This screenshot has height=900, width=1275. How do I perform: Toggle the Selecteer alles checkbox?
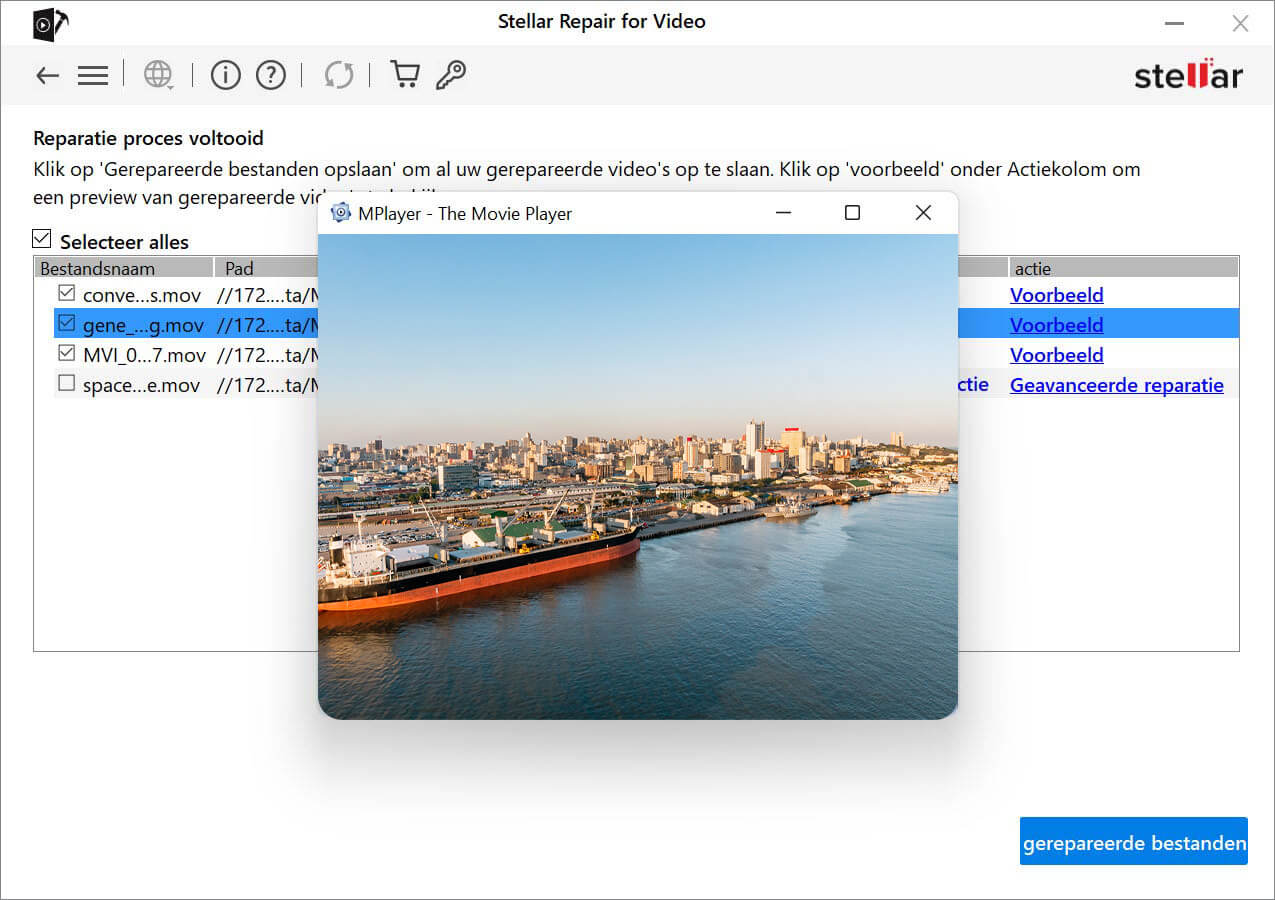pos(41,239)
